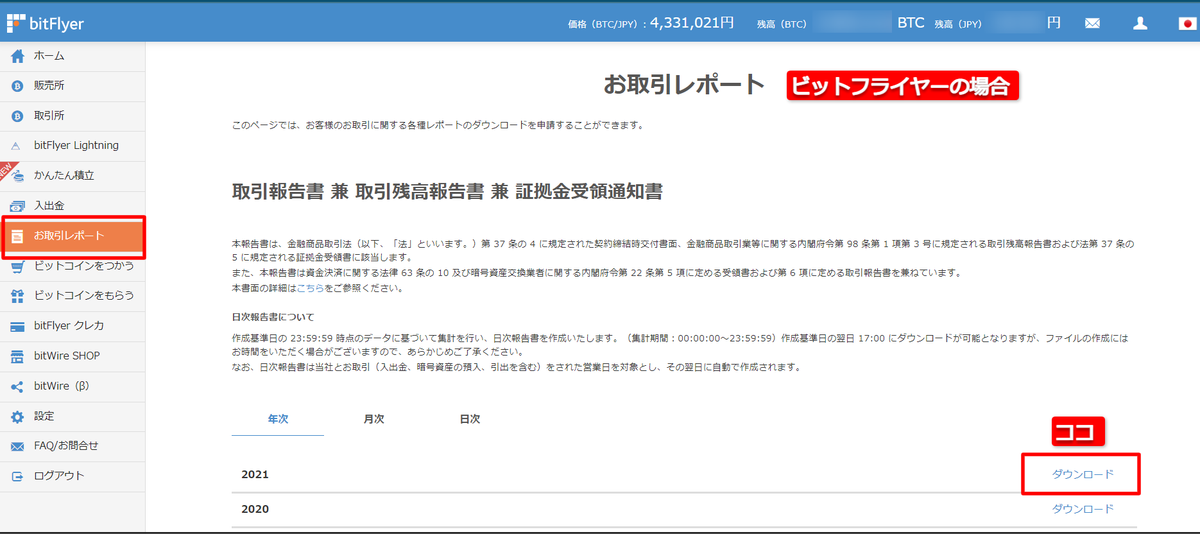This screenshot has width=1200, height=534.
Task: Switch to the 日次 tab
Action: click(470, 419)
